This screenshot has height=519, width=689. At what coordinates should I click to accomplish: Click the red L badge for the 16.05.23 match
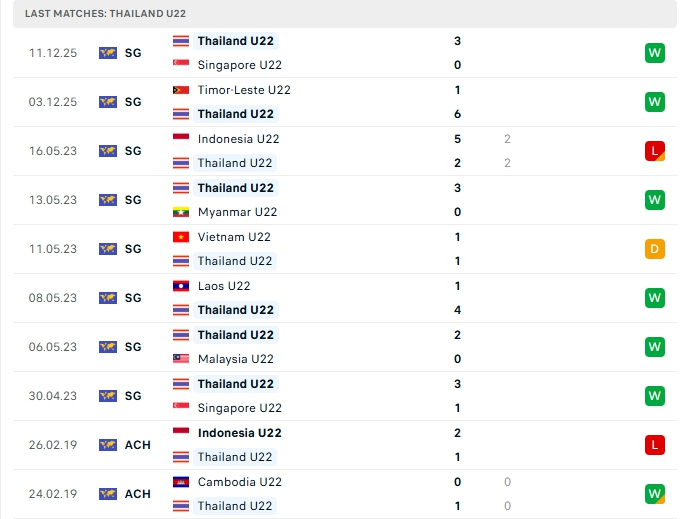[x=655, y=151]
